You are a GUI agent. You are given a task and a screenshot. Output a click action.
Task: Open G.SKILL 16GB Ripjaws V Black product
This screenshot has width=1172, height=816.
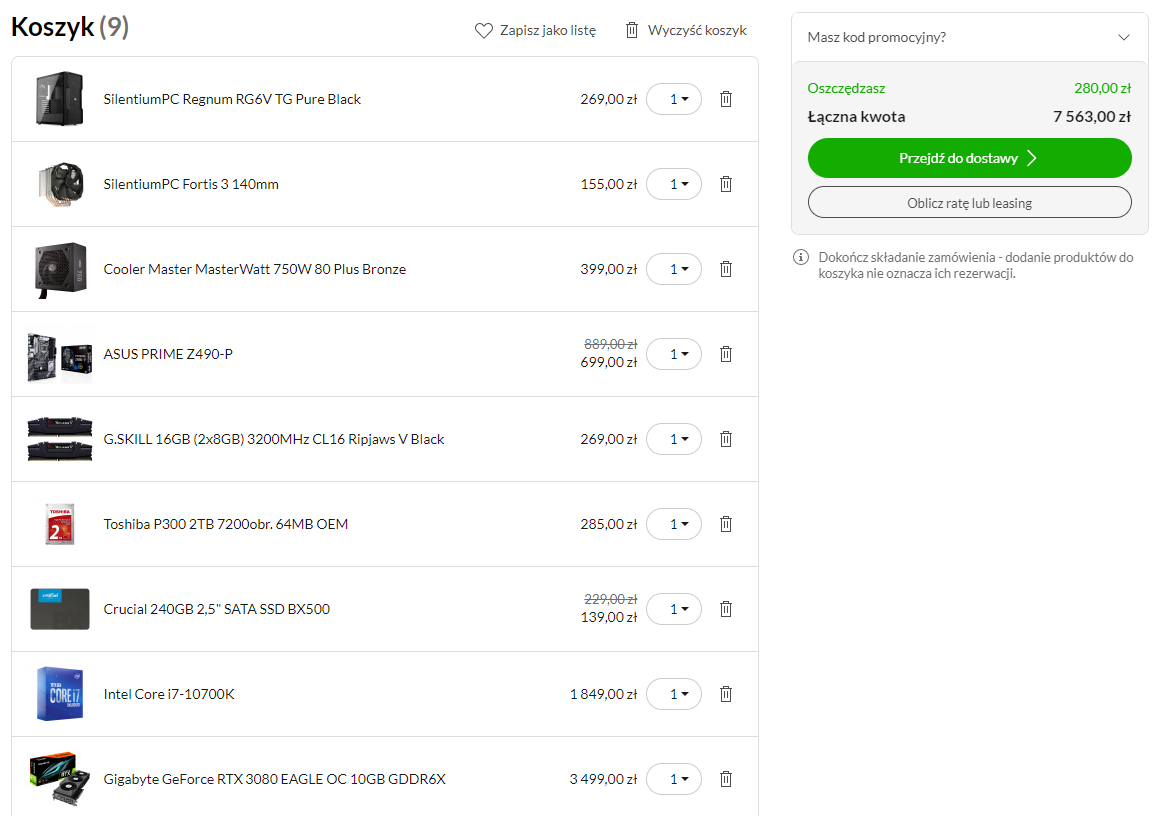pos(274,439)
